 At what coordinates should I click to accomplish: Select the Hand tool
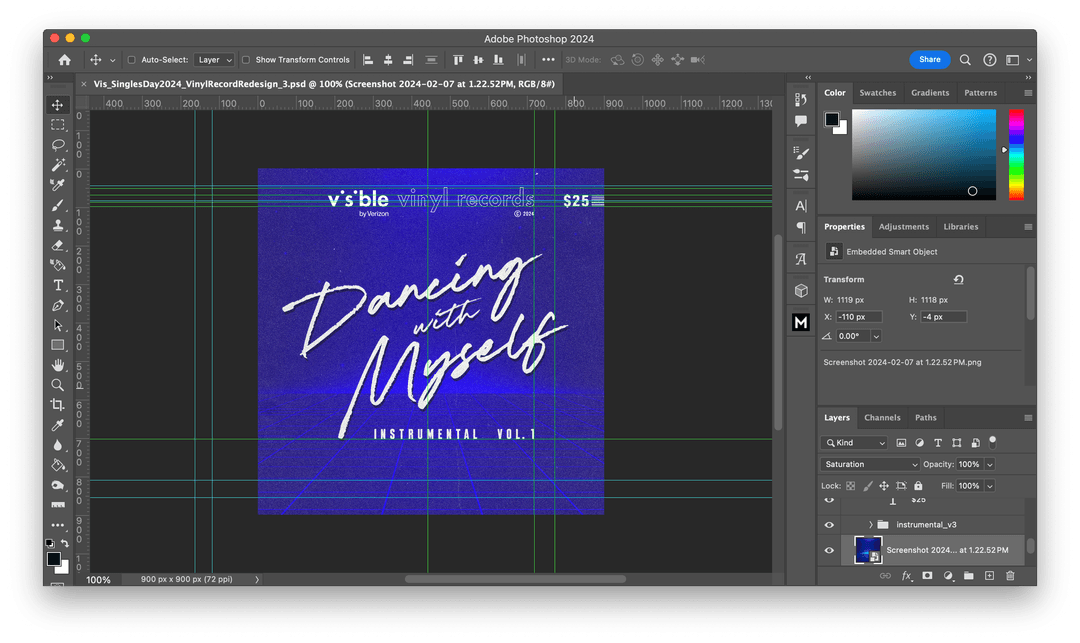(x=58, y=365)
